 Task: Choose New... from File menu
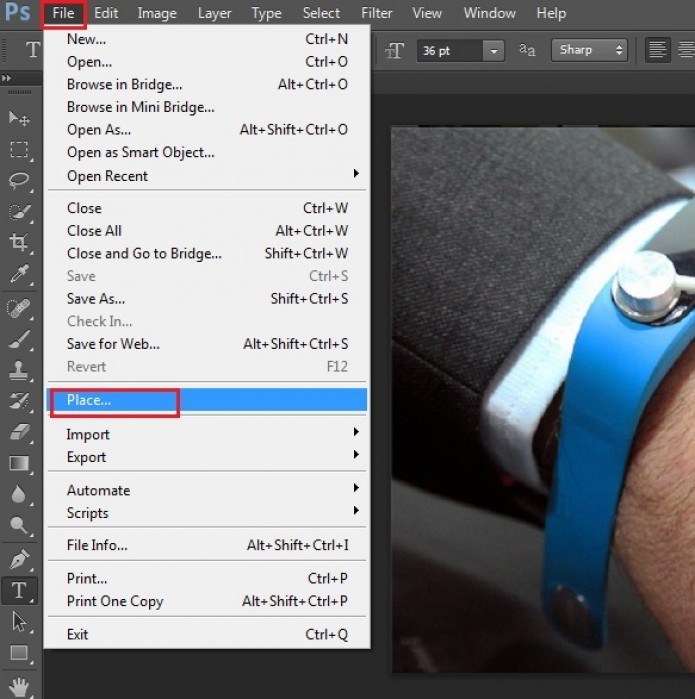[207, 39]
